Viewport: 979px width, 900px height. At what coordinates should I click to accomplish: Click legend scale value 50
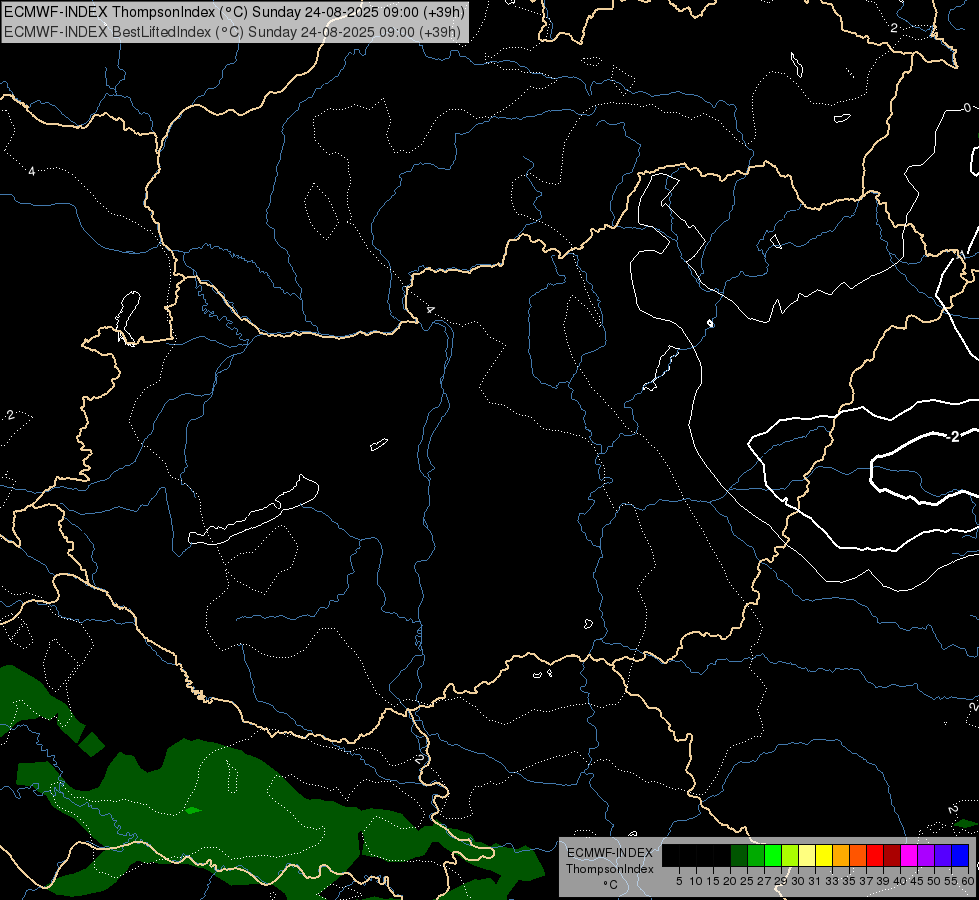(934, 881)
